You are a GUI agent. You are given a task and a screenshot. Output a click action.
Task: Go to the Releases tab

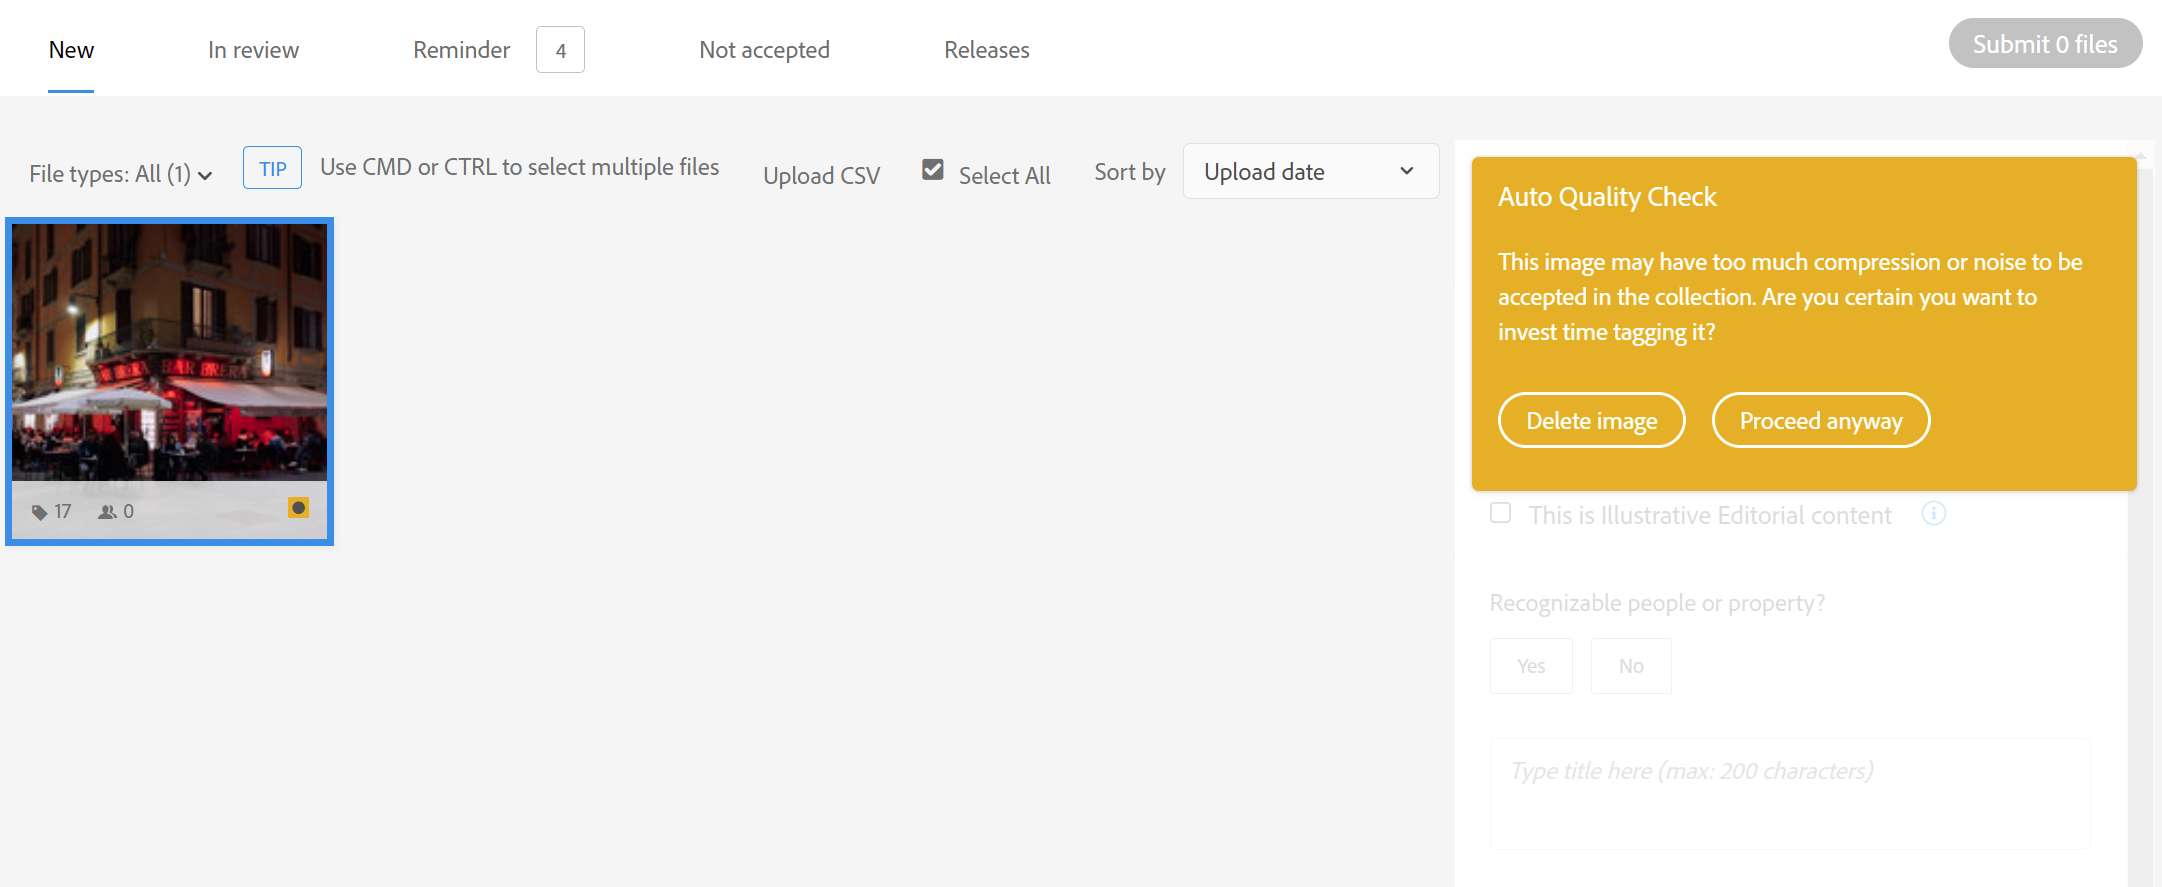coord(986,50)
